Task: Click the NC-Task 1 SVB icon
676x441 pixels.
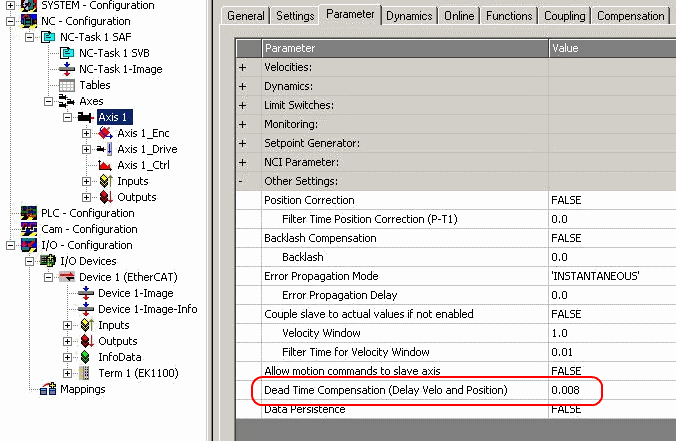Action: pos(67,53)
